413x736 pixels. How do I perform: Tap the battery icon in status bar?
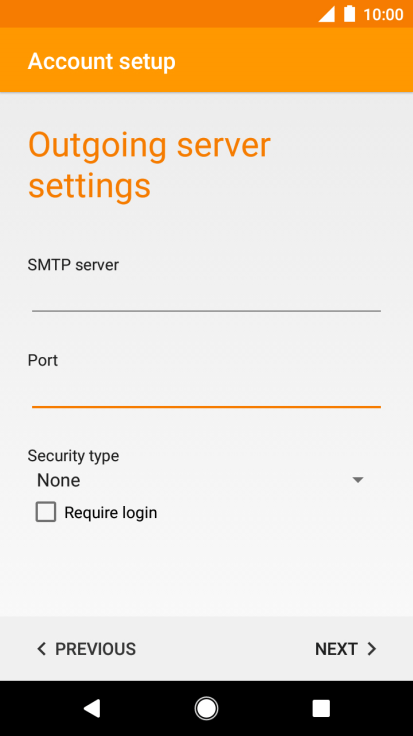[349, 14]
